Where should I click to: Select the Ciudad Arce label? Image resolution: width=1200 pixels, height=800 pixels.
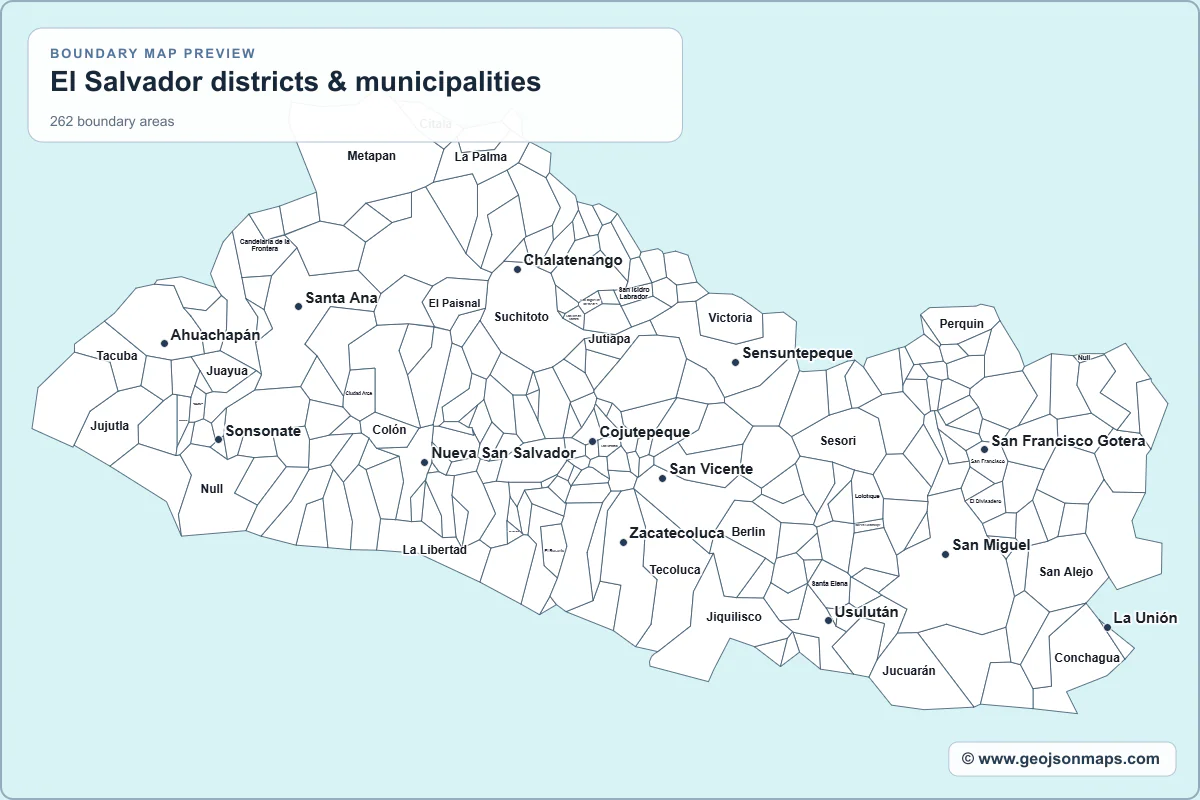tap(359, 394)
